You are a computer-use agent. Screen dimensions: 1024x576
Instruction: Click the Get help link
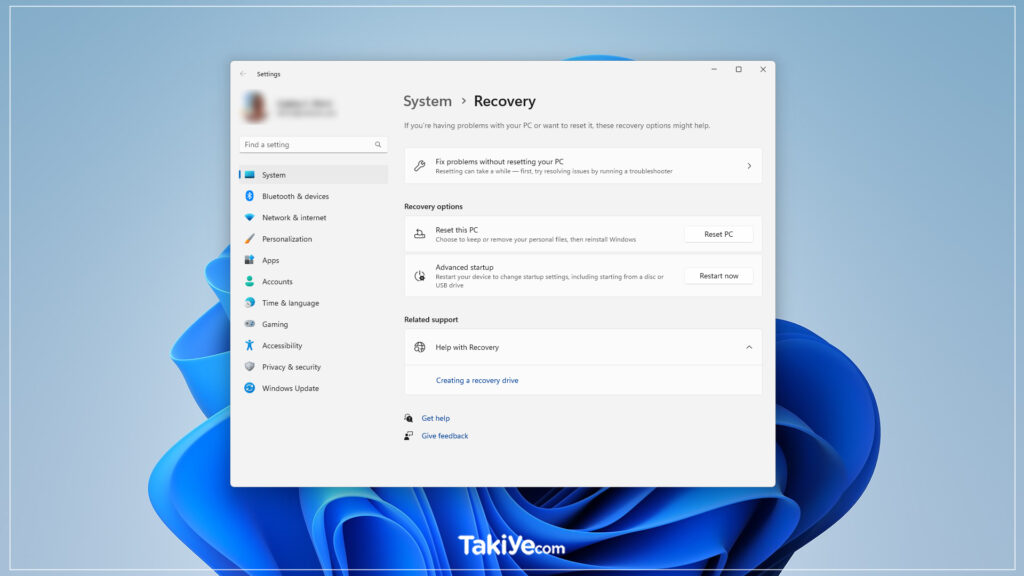coord(436,418)
